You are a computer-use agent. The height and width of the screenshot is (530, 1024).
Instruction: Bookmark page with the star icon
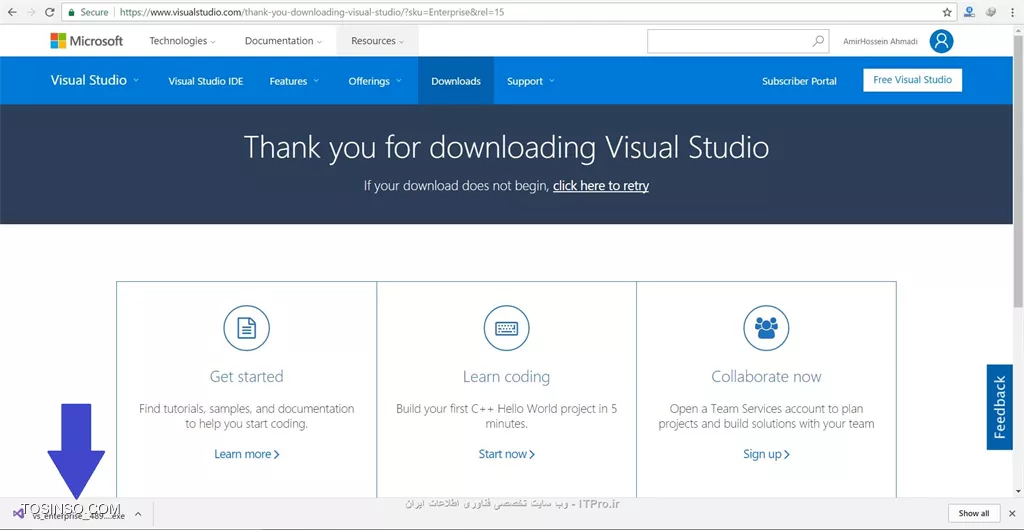pos(947,12)
